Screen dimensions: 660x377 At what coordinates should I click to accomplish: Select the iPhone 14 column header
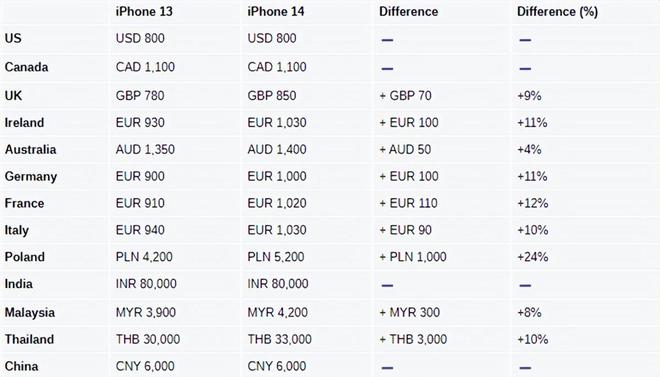click(276, 11)
